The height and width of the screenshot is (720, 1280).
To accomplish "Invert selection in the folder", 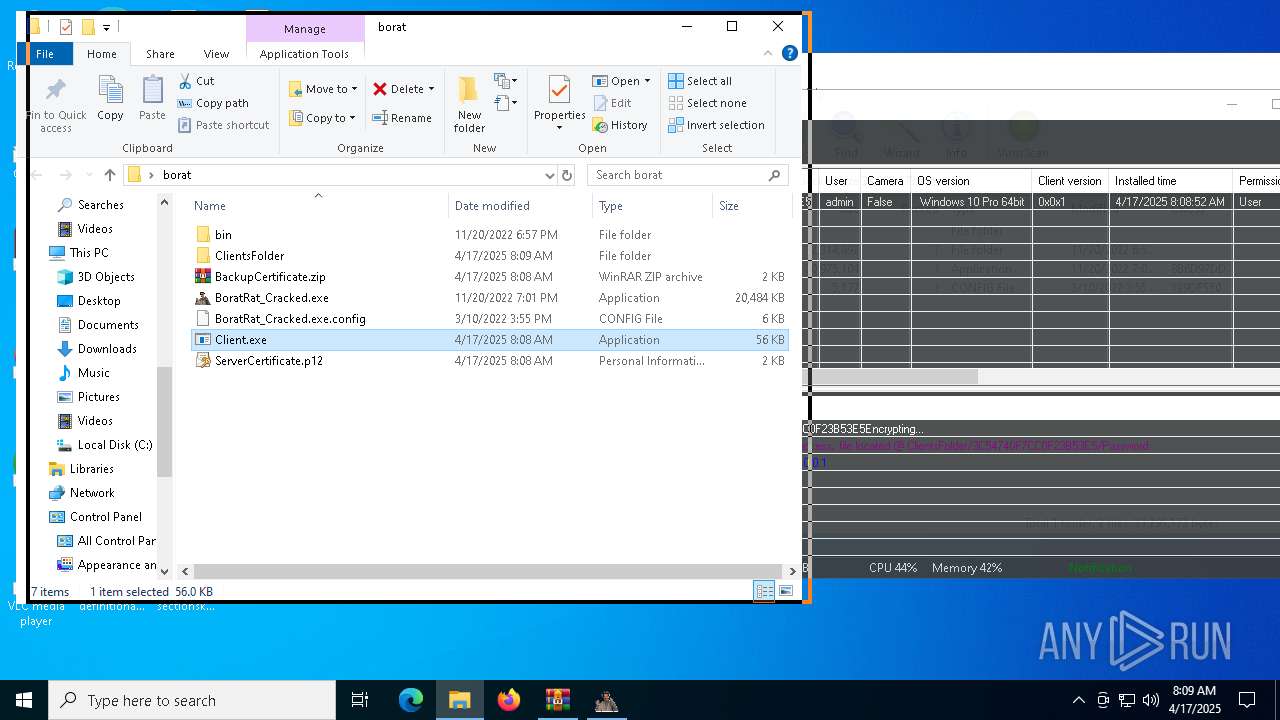I will 716,125.
